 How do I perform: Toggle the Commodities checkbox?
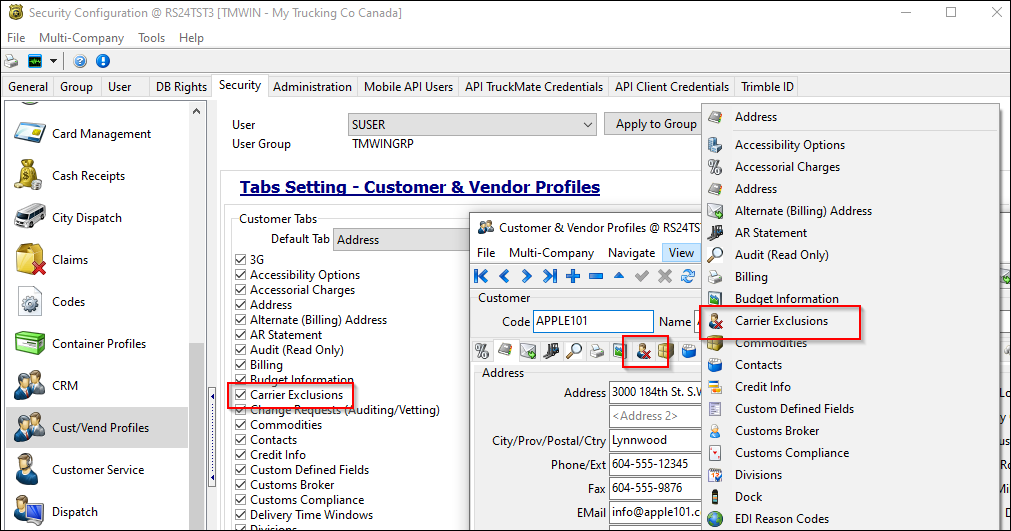pyautogui.click(x=240, y=425)
